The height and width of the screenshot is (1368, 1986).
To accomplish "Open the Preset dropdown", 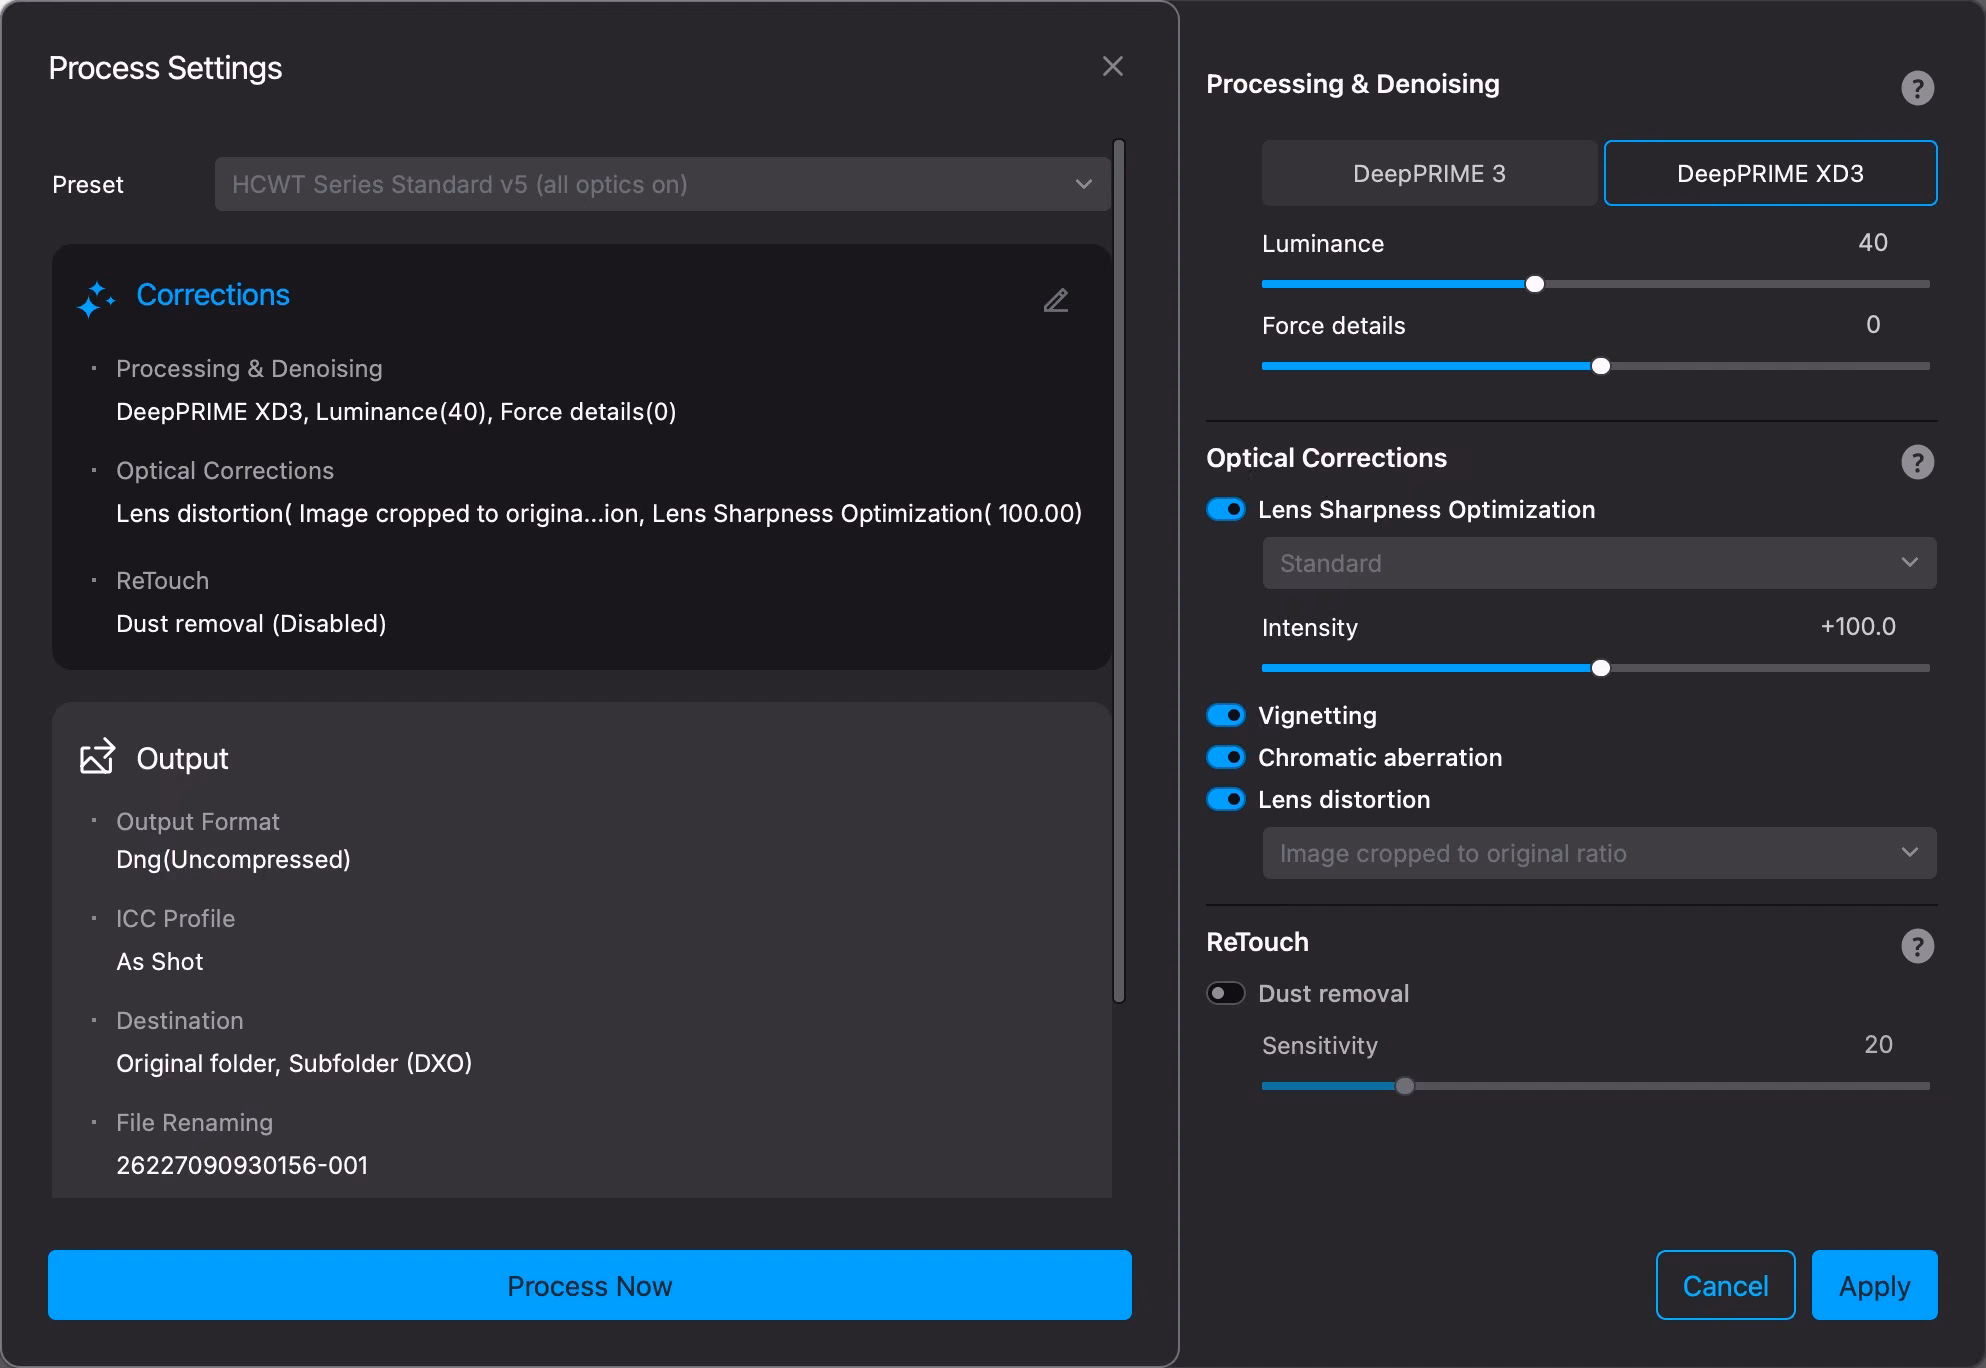I will coord(662,184).
